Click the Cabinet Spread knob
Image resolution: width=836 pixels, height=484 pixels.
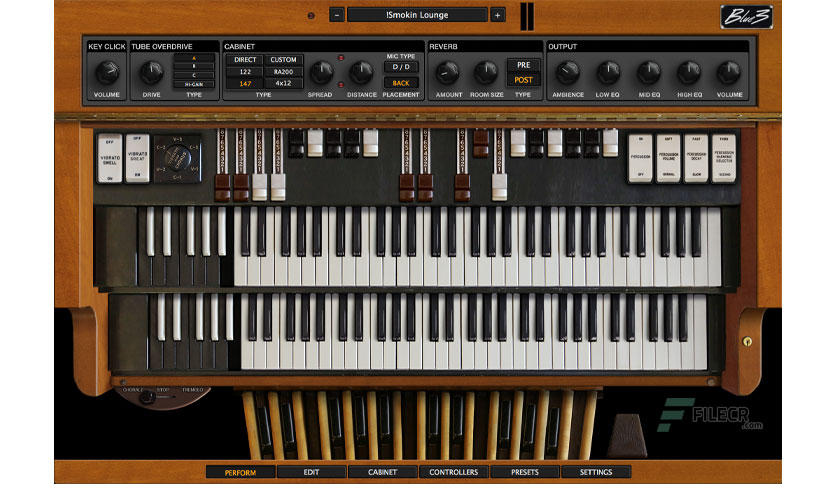(x=321, y=73)
